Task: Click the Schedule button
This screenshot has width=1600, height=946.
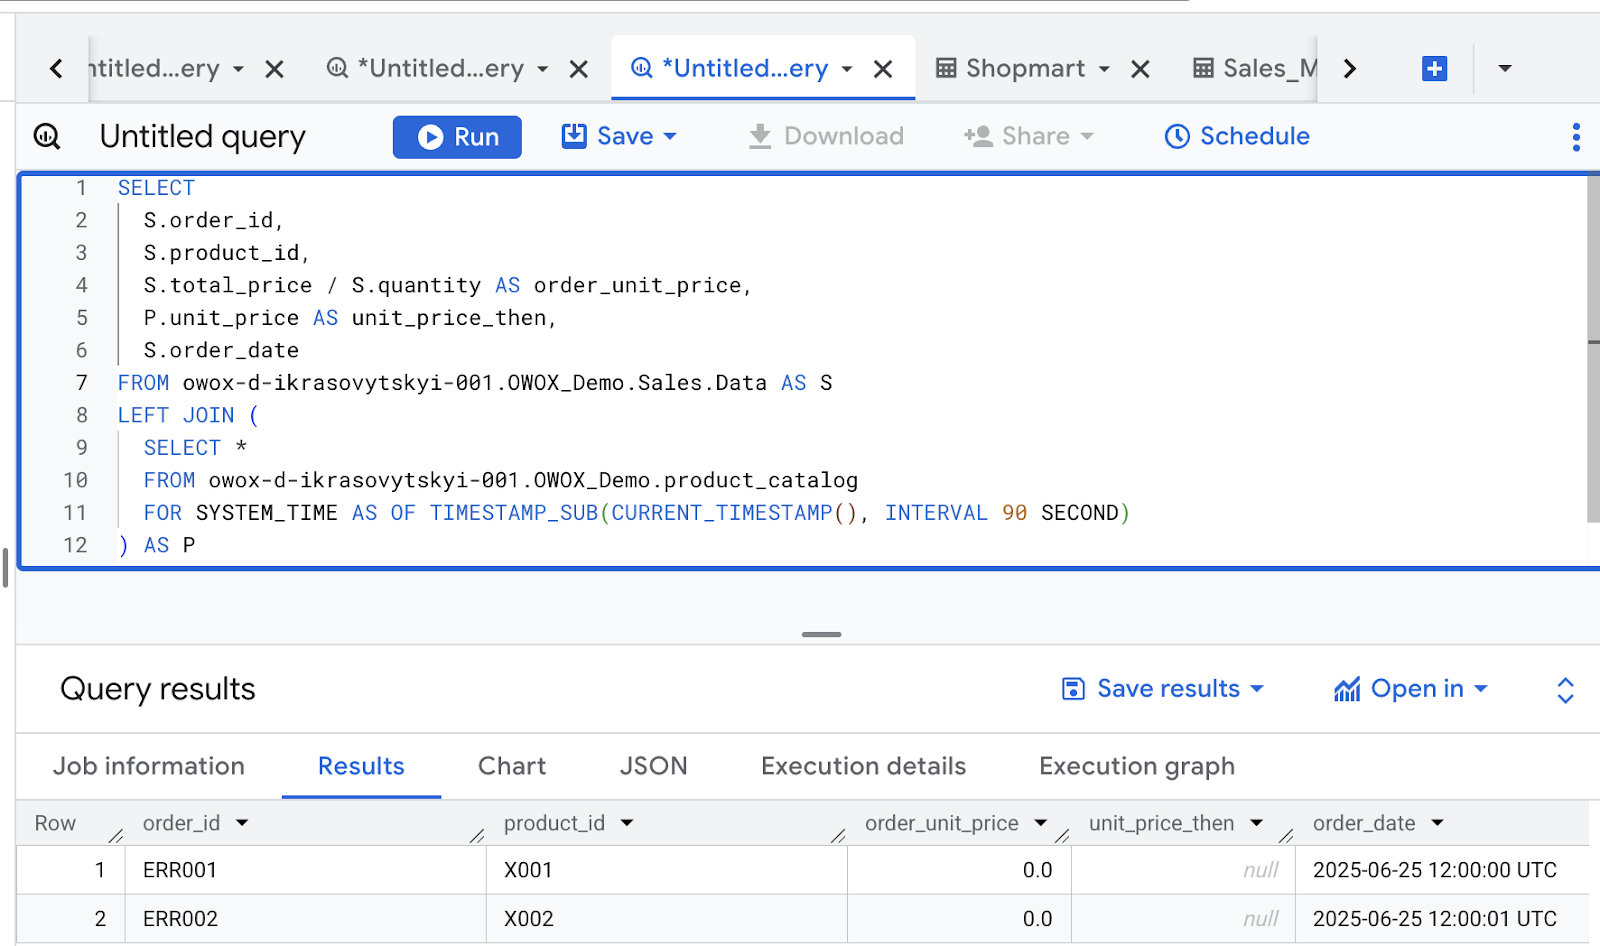Action: (x=1237, y=136)
